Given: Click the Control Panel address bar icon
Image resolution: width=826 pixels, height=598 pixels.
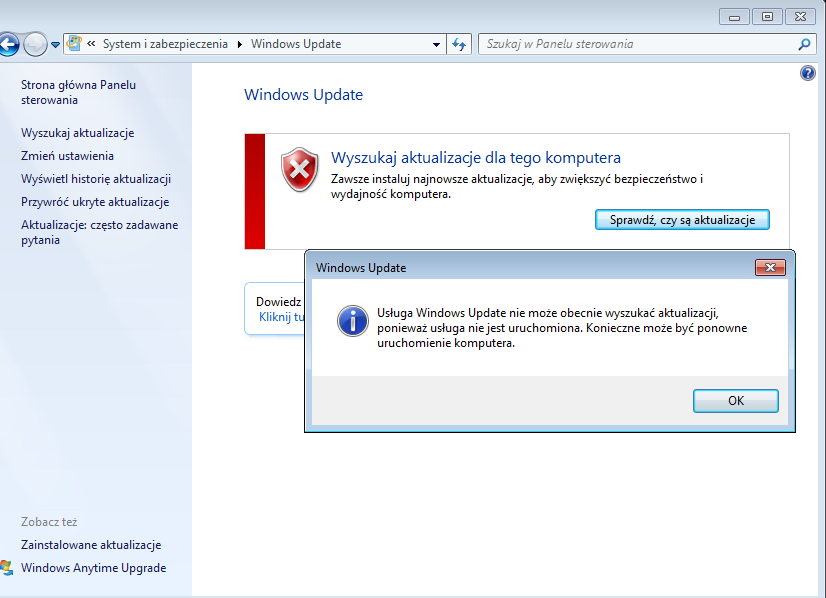Looking at the screenshot, I should click(x=74, y=44).
